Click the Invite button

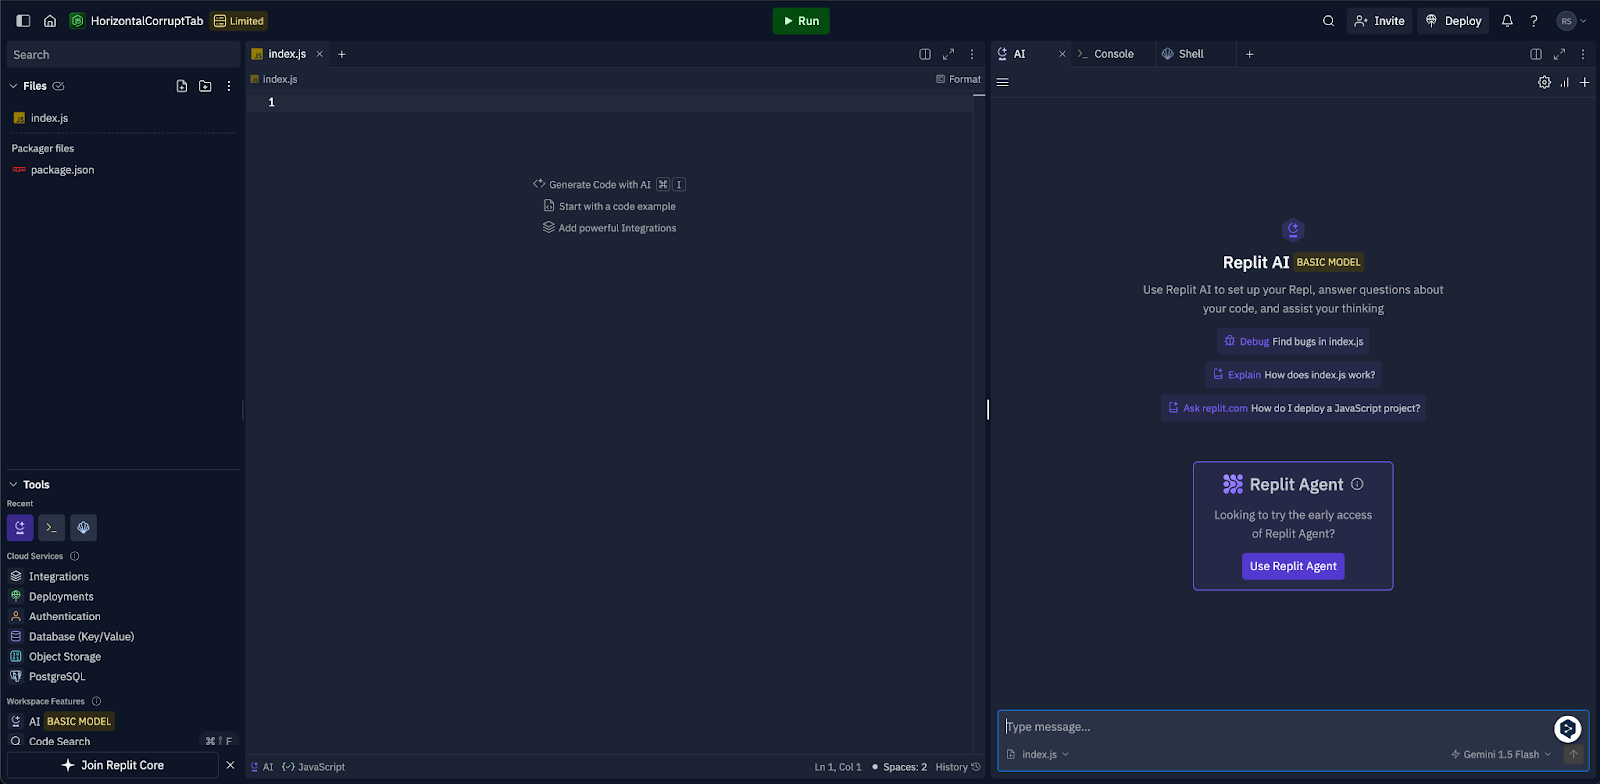click(1380, 21)
